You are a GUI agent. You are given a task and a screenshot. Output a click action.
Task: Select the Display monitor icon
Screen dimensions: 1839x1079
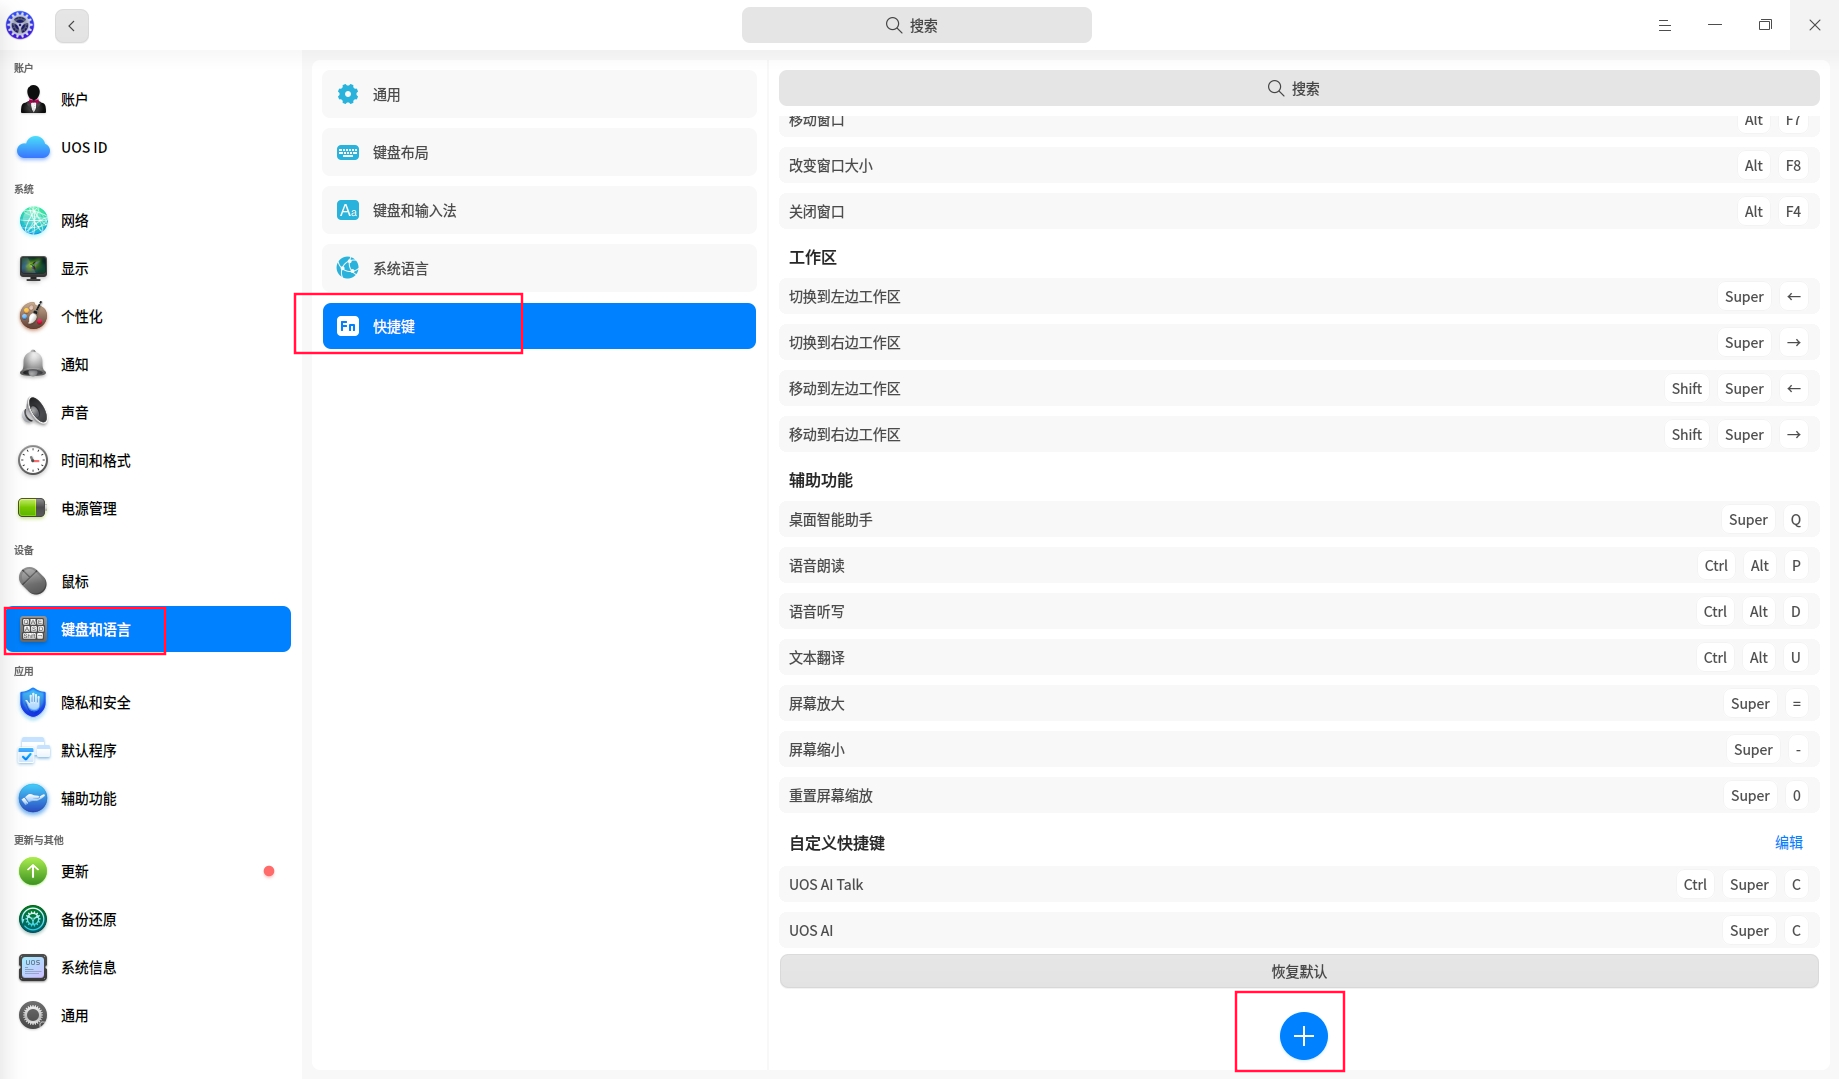tap(33, 269)
